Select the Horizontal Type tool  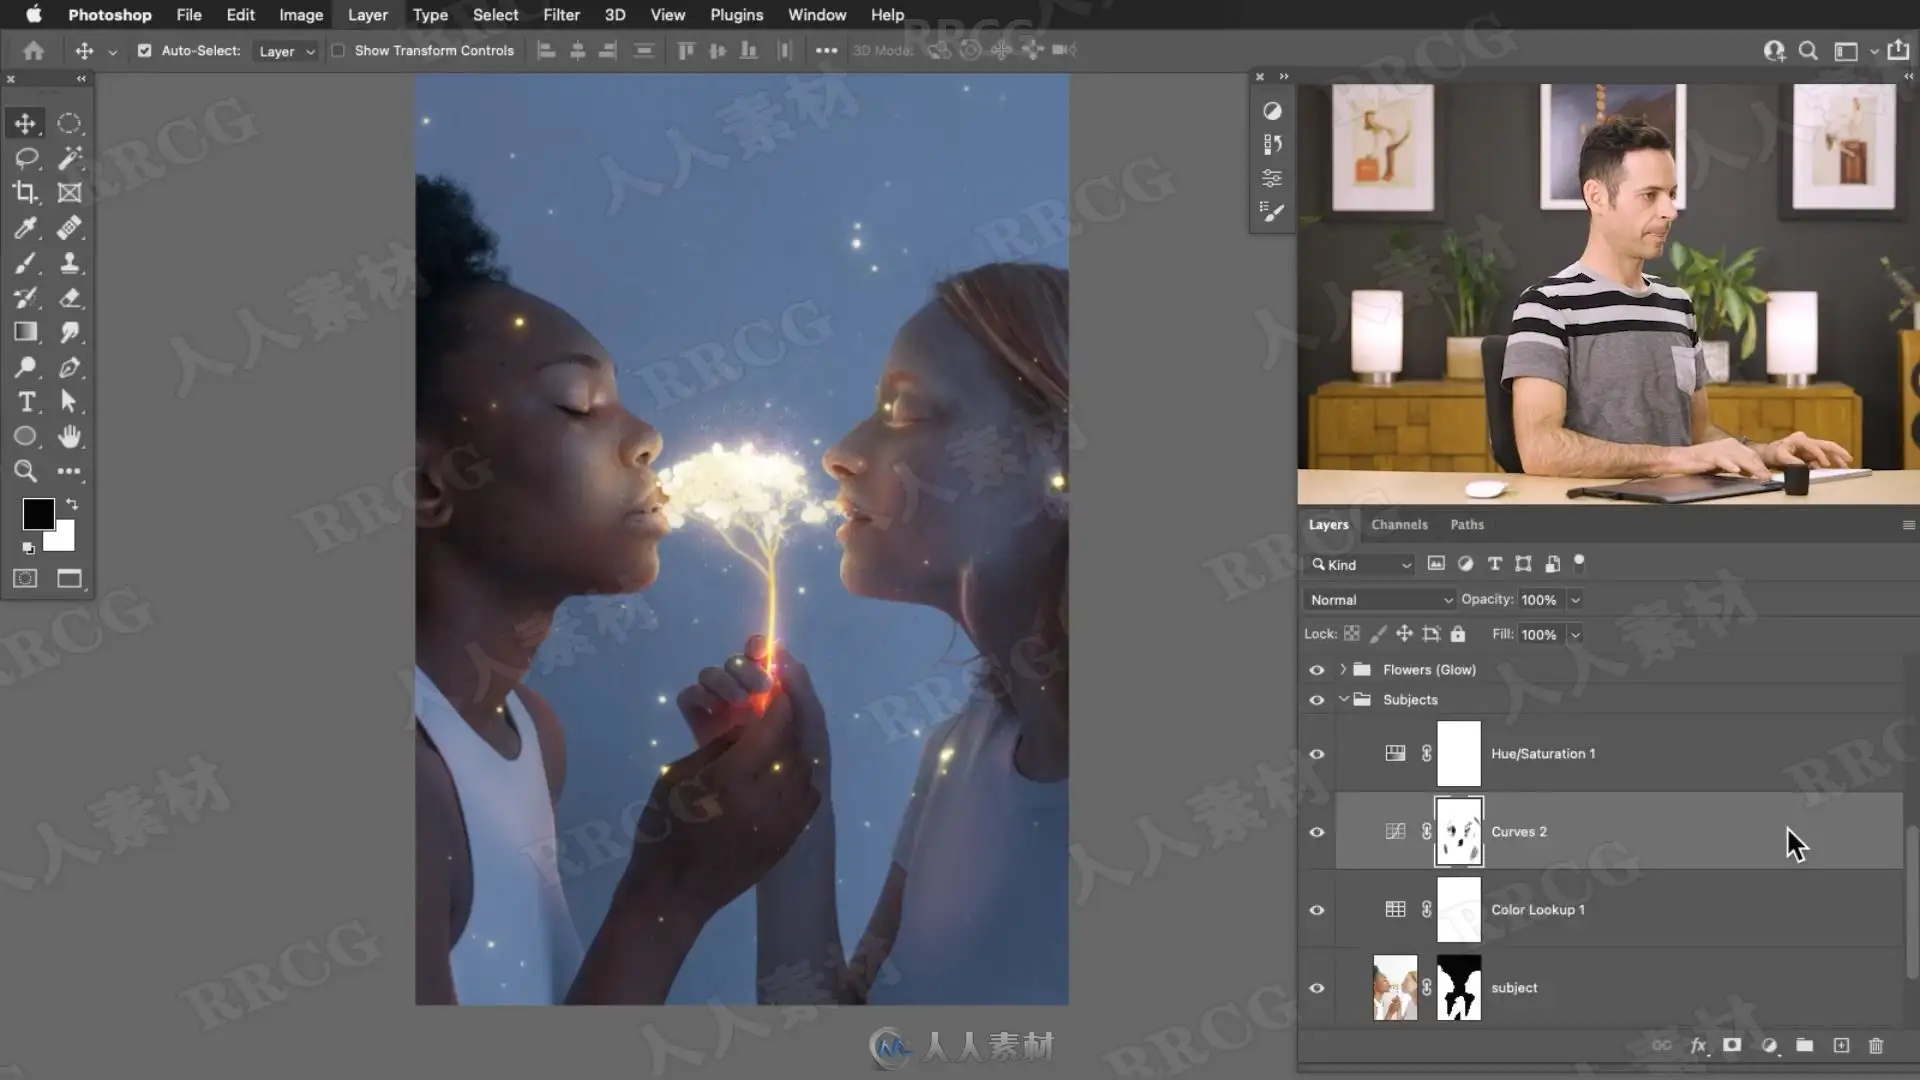[26, 402]
